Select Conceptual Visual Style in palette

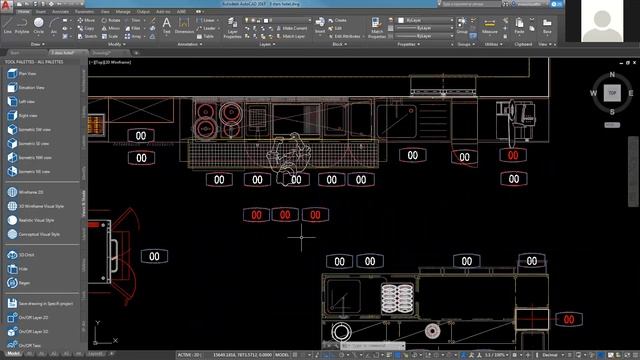click(33, 234)
